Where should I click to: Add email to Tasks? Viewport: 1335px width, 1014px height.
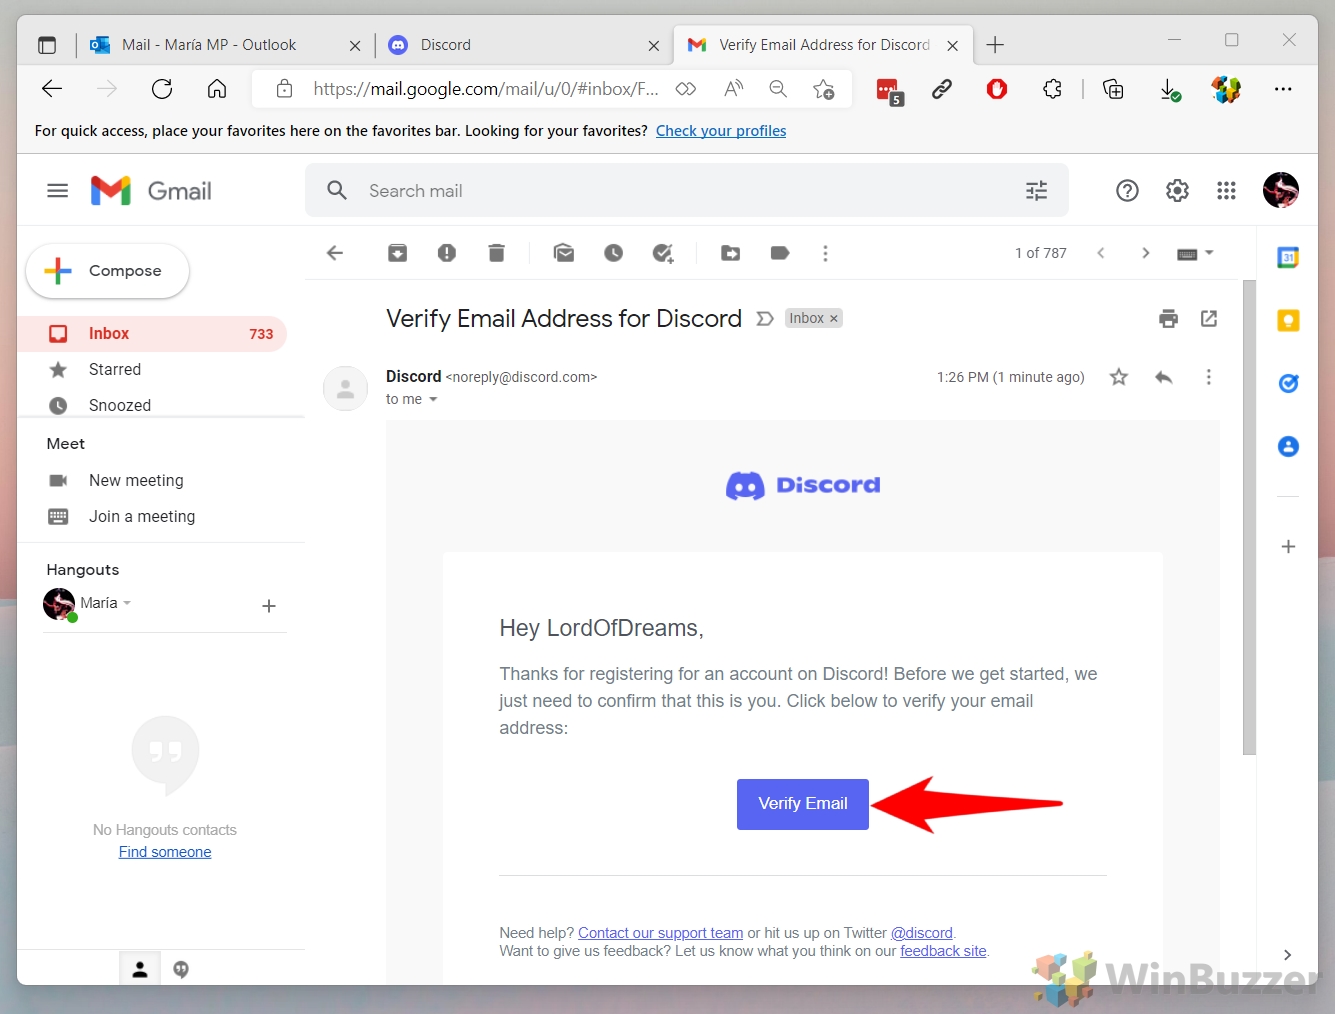tap(663, 253)
